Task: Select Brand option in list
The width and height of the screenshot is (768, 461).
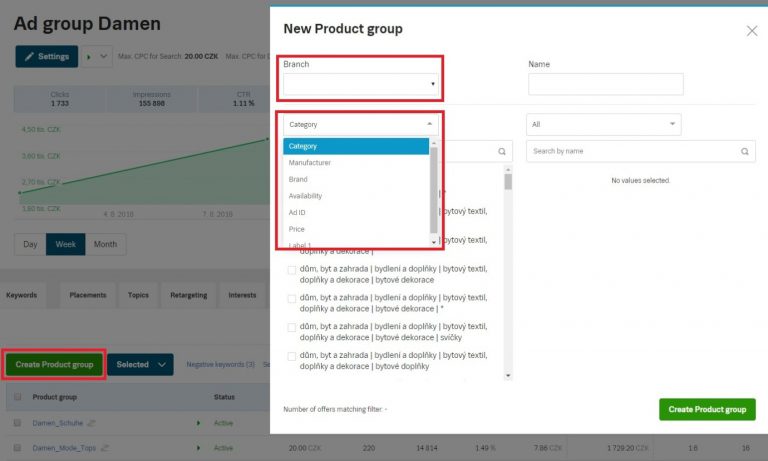Action: pos(356,179)
